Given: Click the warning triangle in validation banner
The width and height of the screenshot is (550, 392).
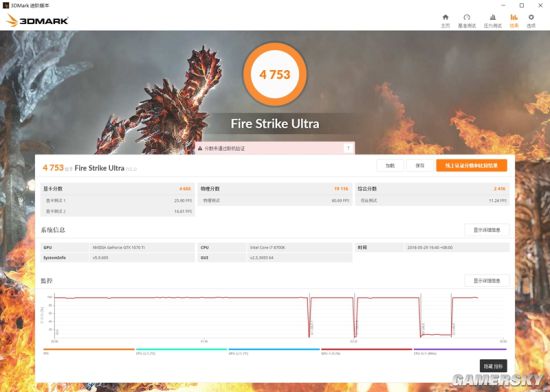Looking at the screenshot, I should click(200, 148).
